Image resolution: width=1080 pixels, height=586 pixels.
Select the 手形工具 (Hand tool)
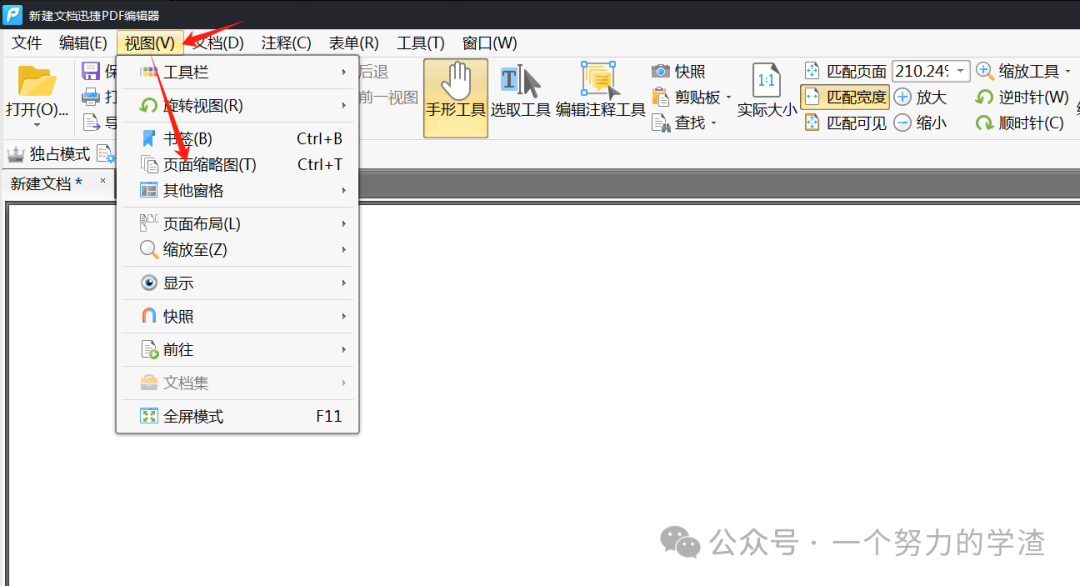point(455,95)
